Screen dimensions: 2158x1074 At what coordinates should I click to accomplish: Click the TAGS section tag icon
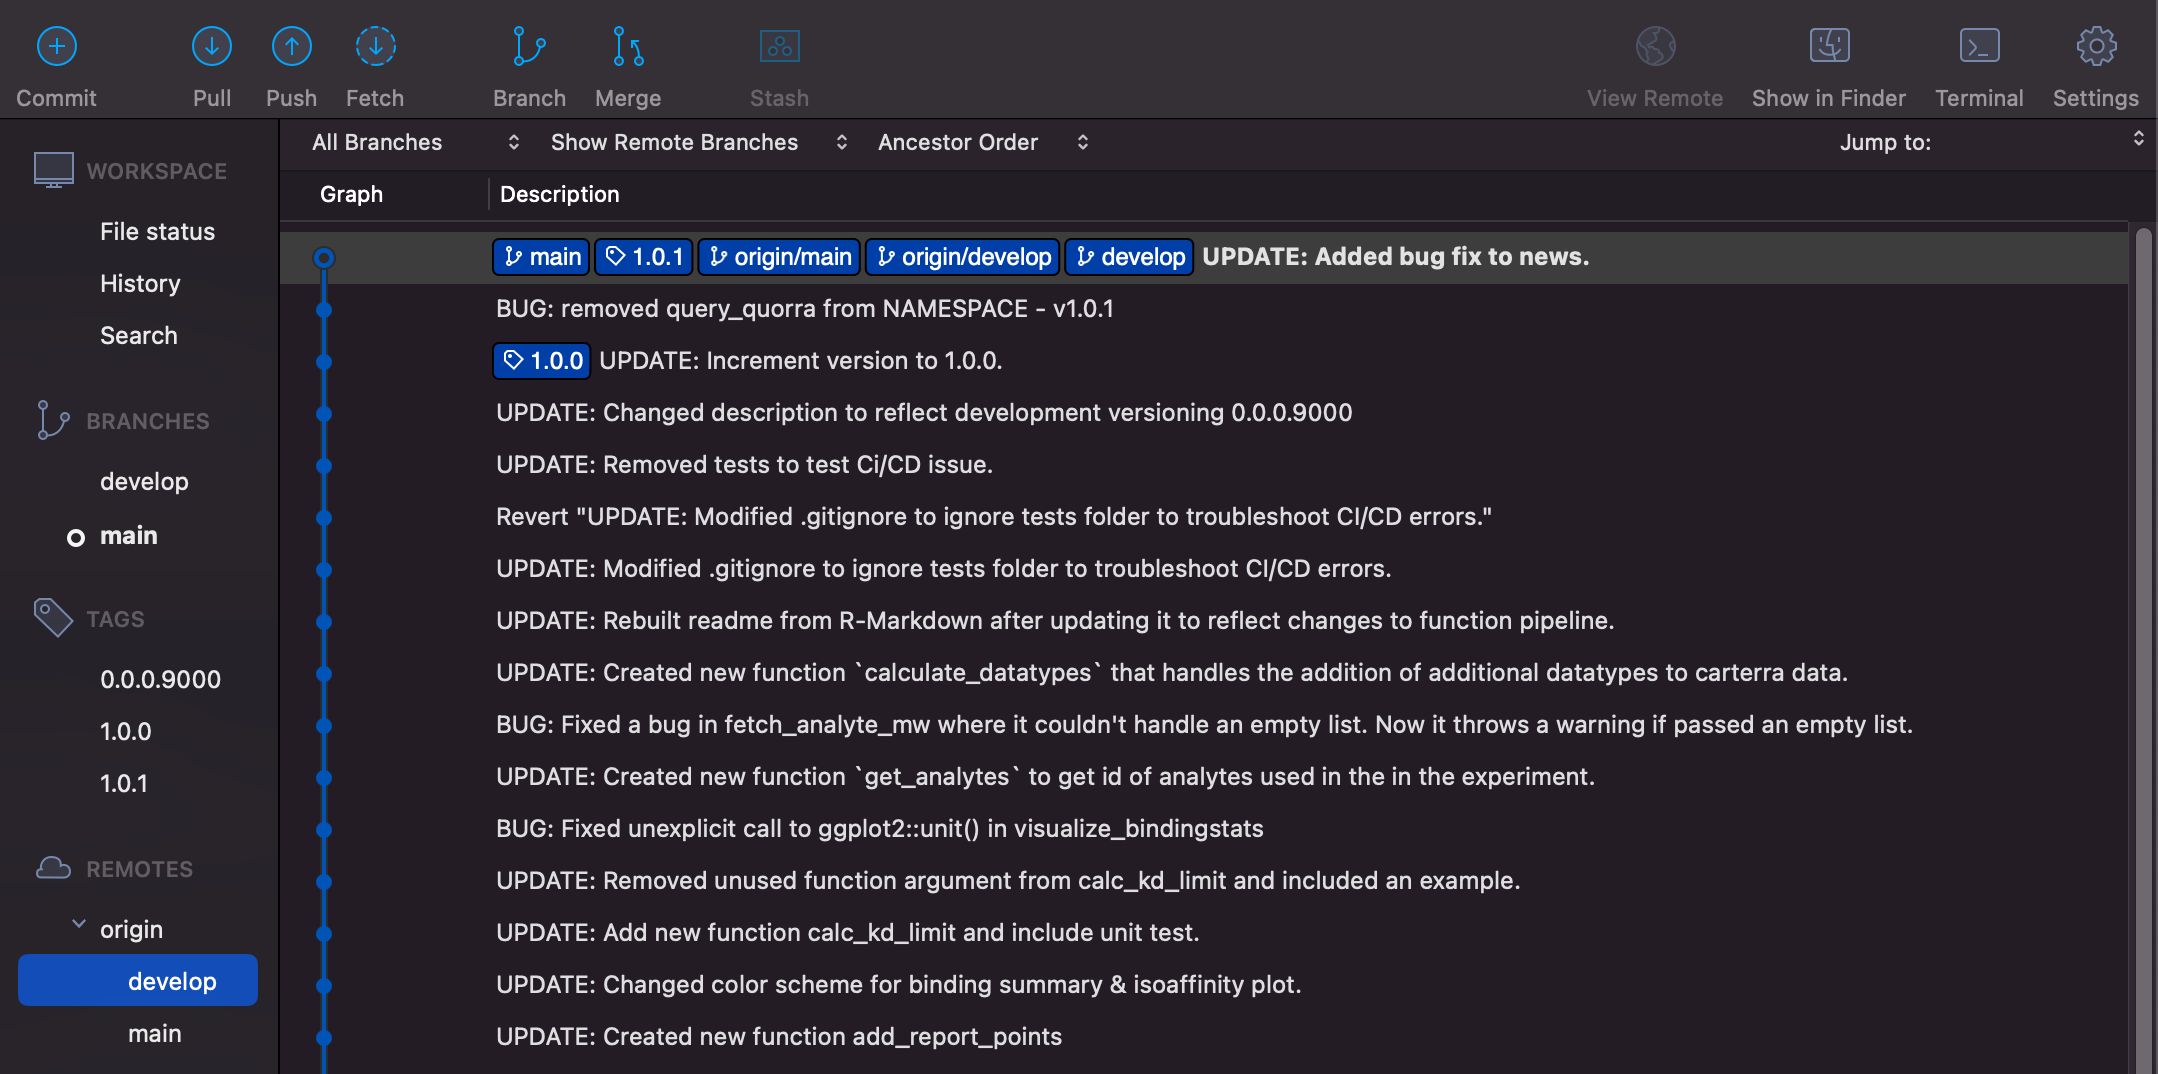[x=53, y=618]
